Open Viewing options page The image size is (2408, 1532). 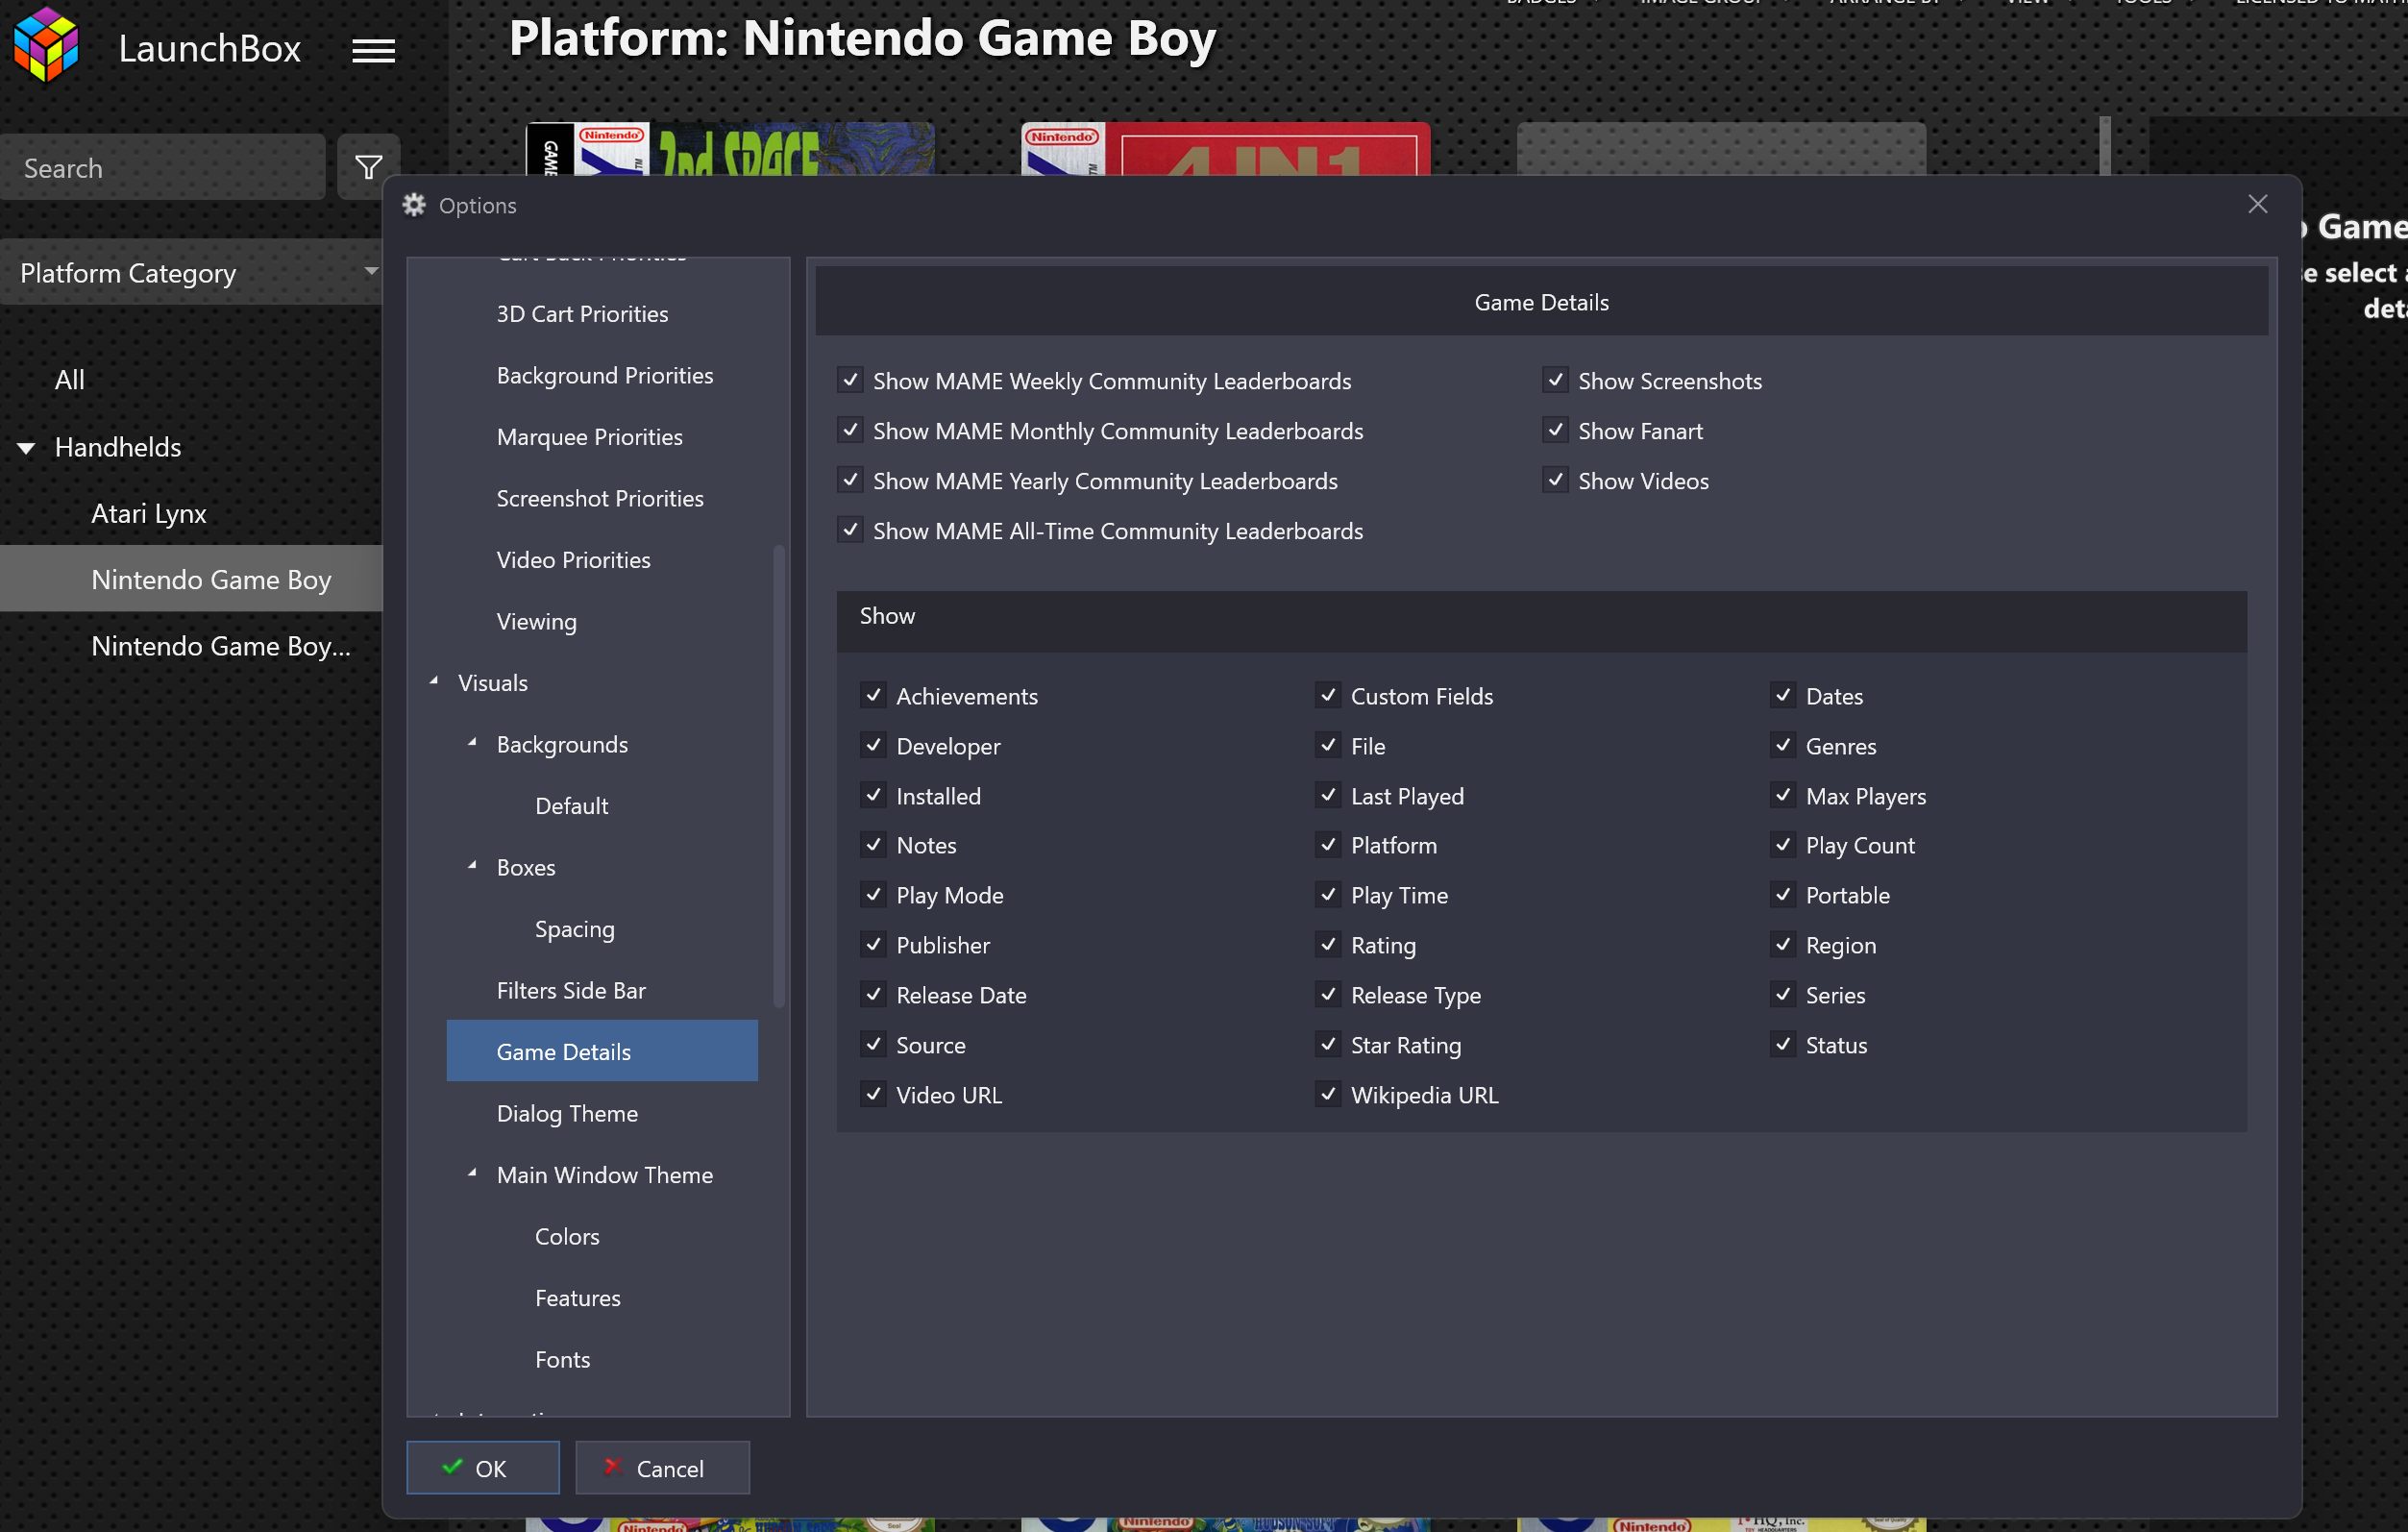[536, 621]
